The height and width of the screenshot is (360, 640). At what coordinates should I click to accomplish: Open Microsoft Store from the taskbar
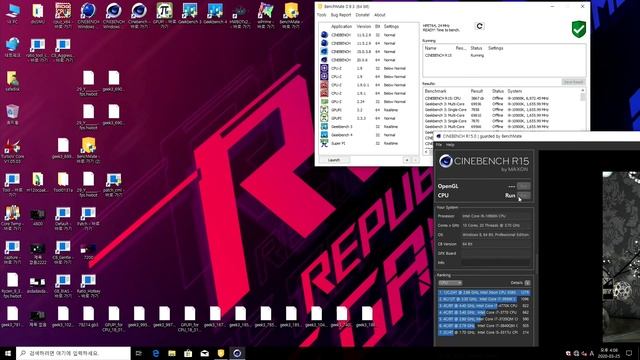(x=188, y=353)
